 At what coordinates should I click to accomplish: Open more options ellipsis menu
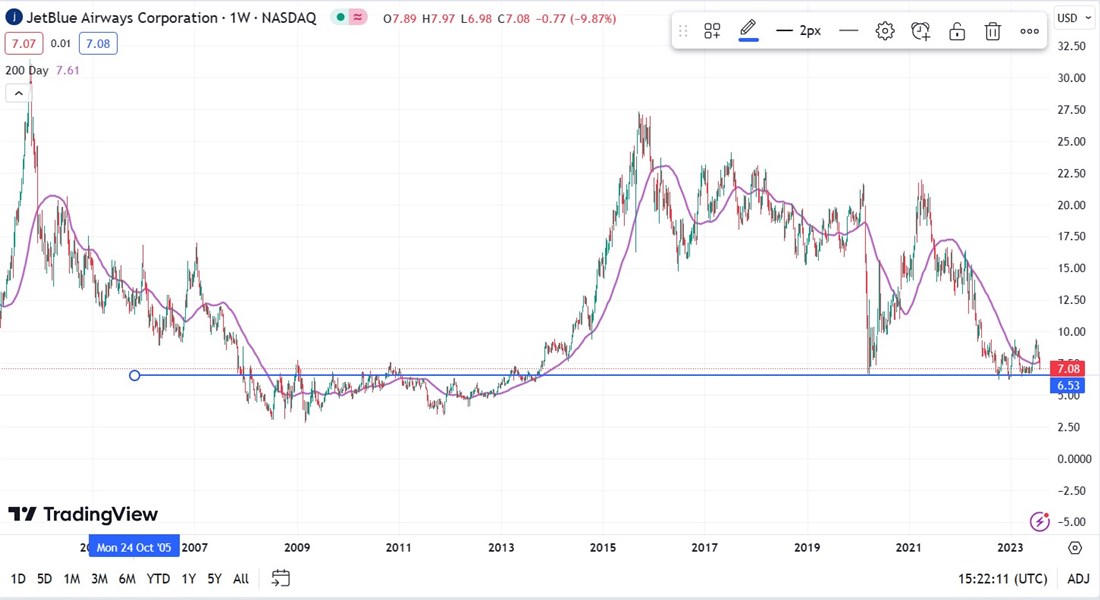click(x=1029, y=31)
